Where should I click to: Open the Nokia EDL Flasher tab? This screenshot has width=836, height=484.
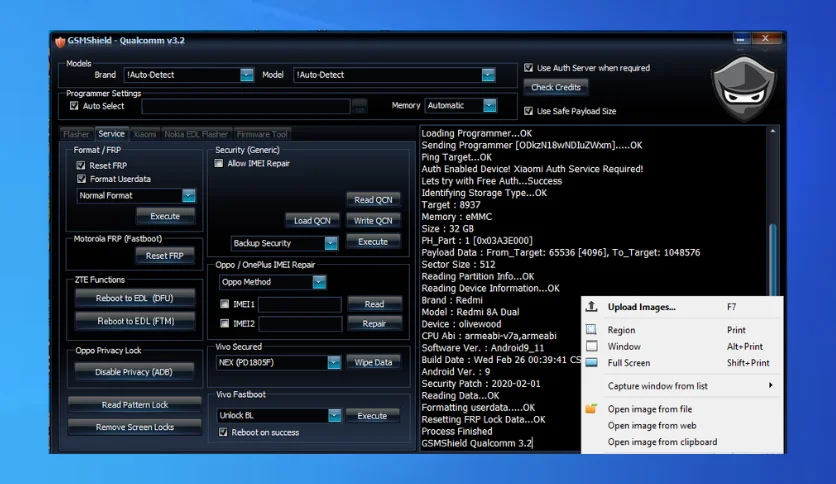tap(196, 134)
